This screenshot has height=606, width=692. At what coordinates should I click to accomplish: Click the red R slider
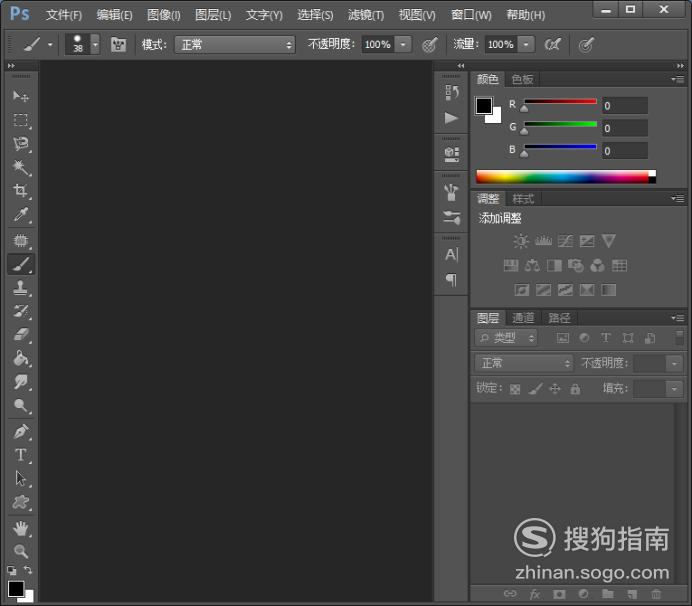tap(560, 104)
